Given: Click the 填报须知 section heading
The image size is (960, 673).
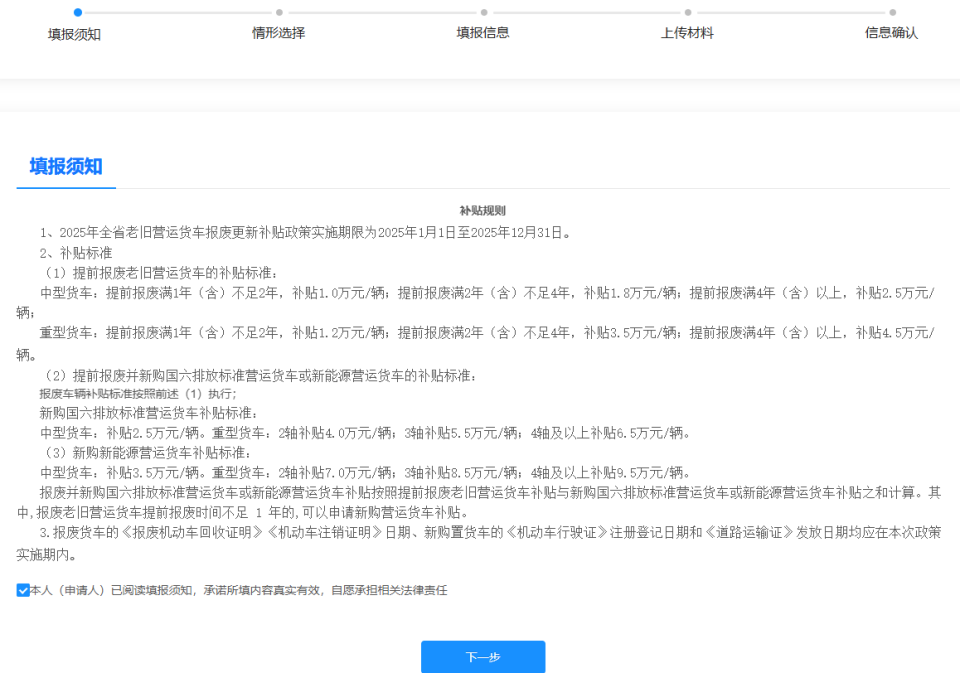Looking at the screenshot, I should pos(65,165).
